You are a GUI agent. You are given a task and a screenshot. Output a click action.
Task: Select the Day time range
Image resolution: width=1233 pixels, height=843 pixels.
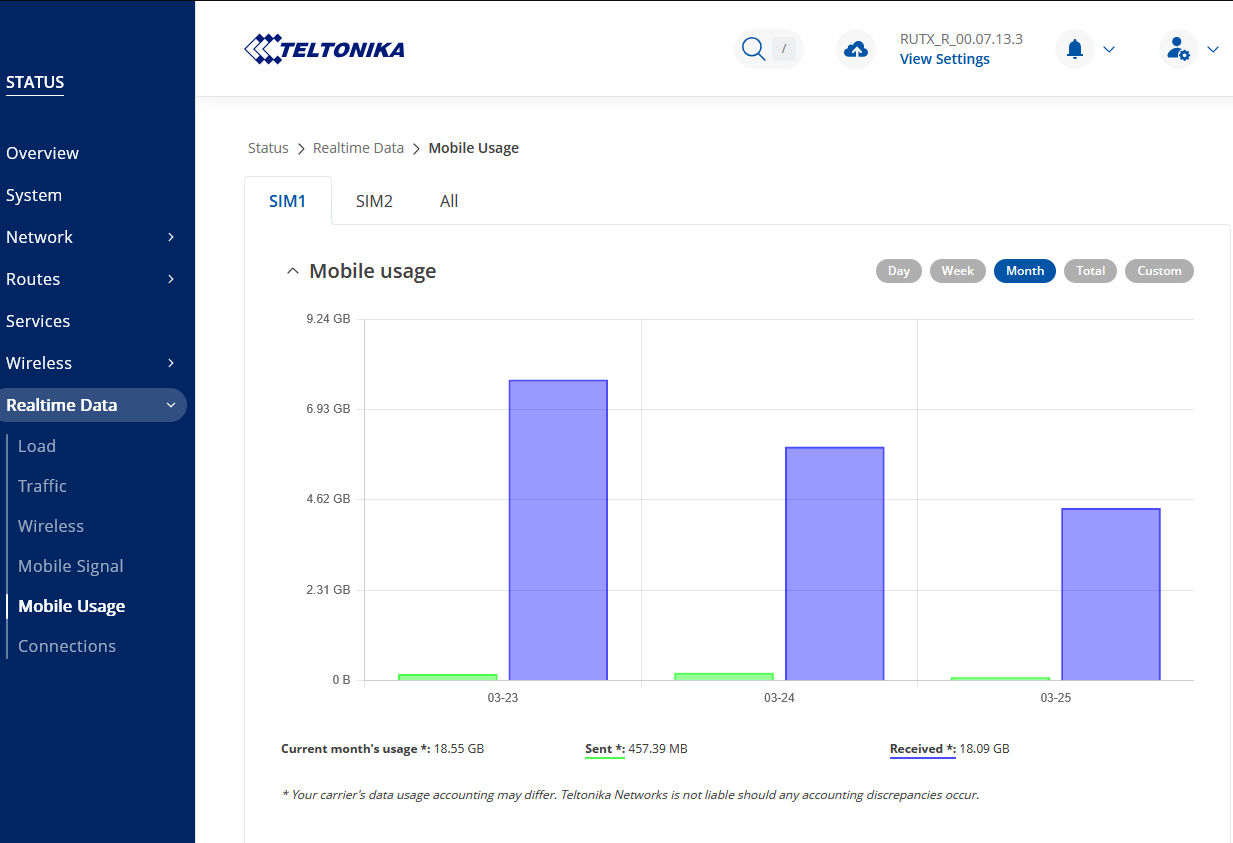tap(899, 271)
